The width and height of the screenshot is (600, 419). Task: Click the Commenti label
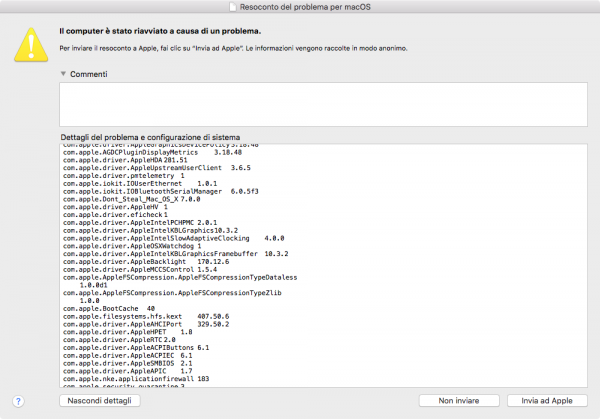[x=90, y=74]
